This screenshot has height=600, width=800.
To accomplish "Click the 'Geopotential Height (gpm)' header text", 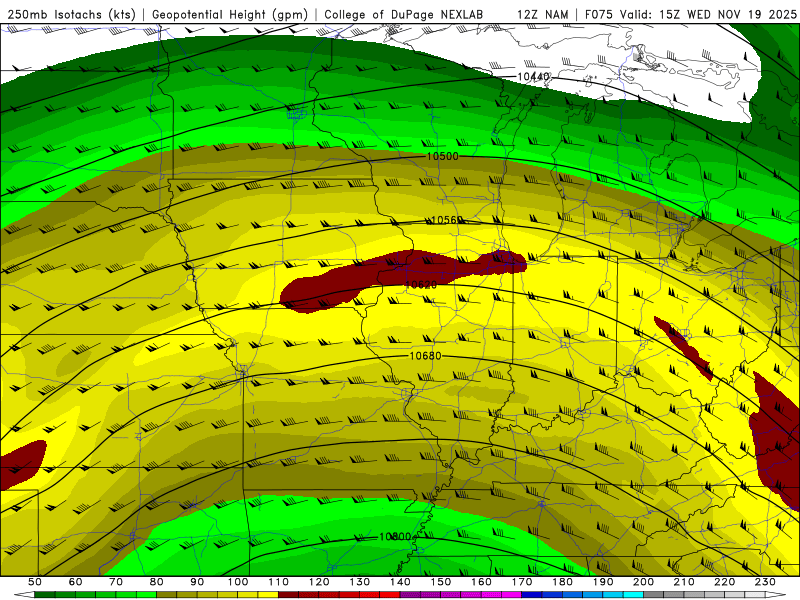I will click(230, 14).
